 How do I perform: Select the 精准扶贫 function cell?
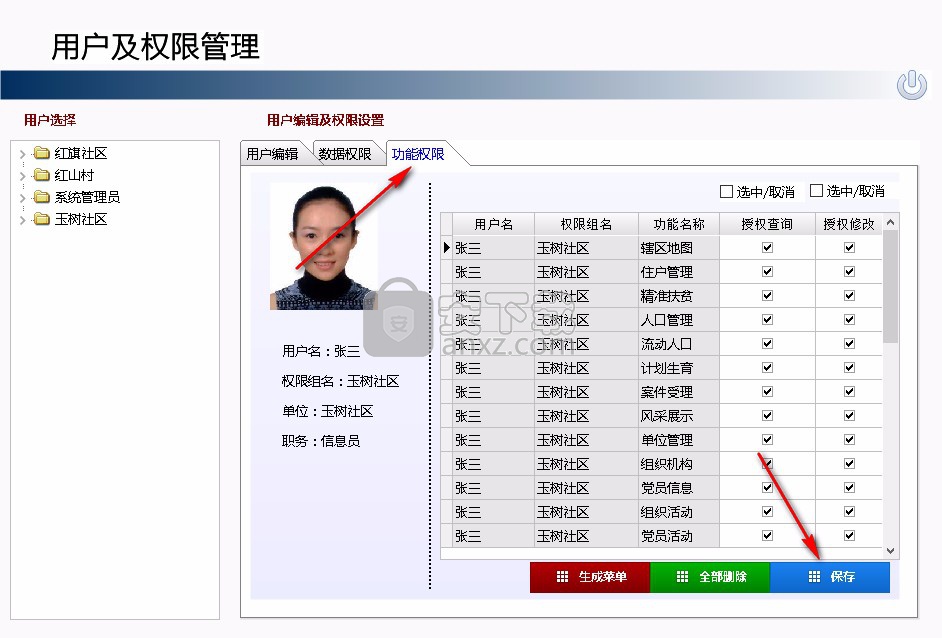click(678, 296)
